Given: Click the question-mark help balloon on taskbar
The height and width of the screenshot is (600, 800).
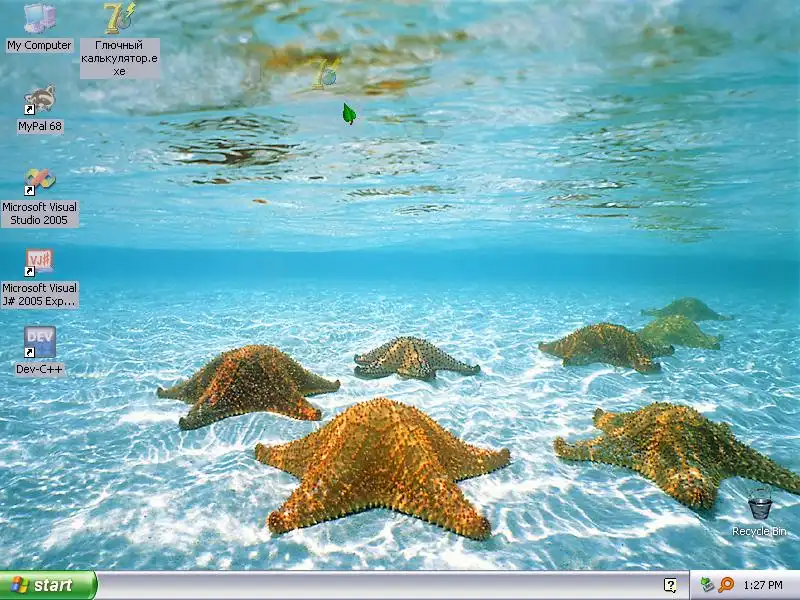Looking at the screenshot, I should click(670, 585).
